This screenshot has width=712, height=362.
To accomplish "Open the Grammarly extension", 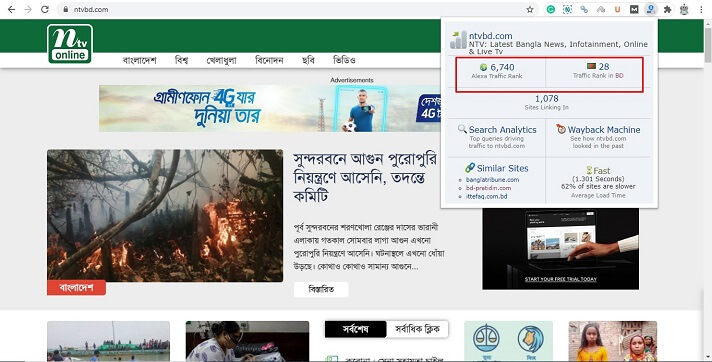I will (x=550, y=9).
